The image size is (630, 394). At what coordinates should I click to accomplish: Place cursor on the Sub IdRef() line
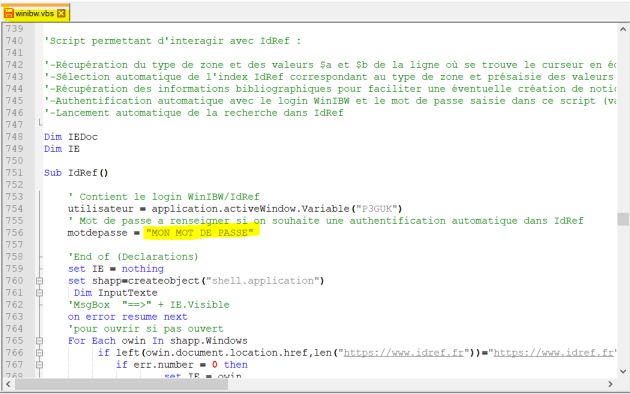click(x=76, y=173)
